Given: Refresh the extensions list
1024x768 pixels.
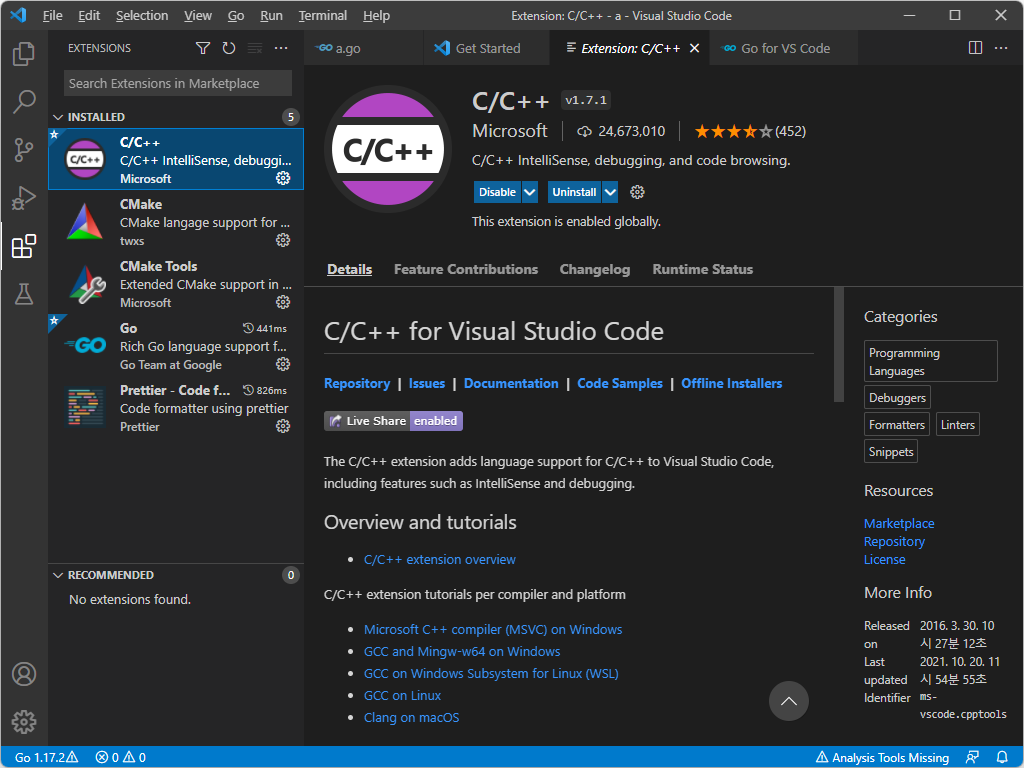Looking at the screenshot, I should click(x=229, y=48).
